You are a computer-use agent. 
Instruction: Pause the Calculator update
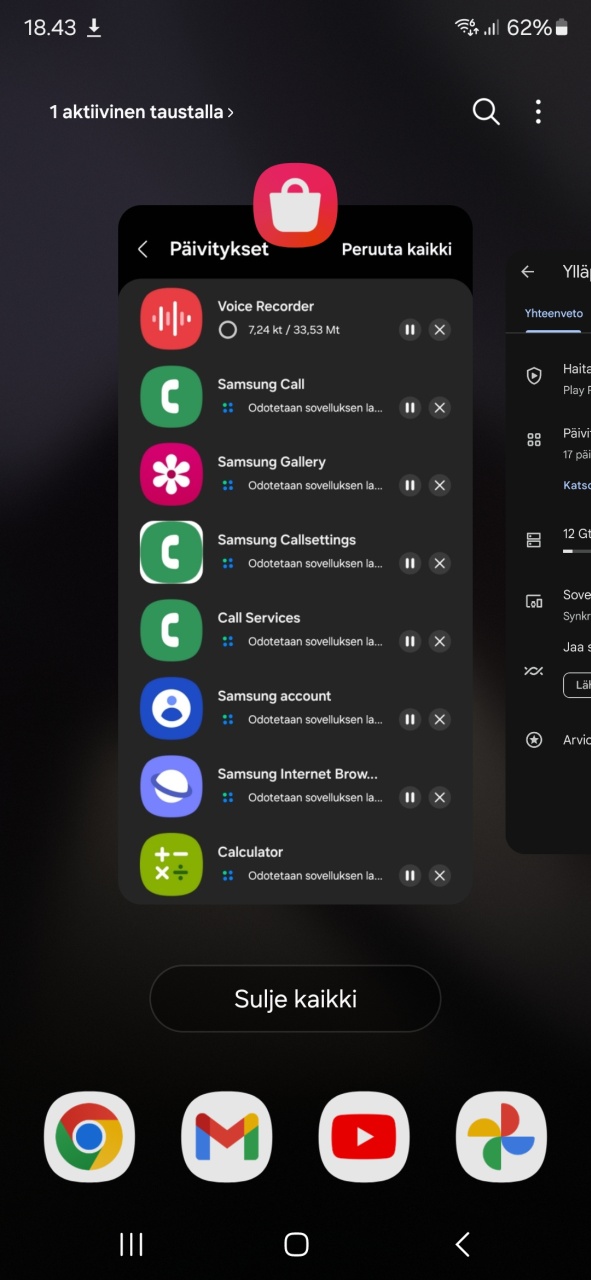[409, 875]
